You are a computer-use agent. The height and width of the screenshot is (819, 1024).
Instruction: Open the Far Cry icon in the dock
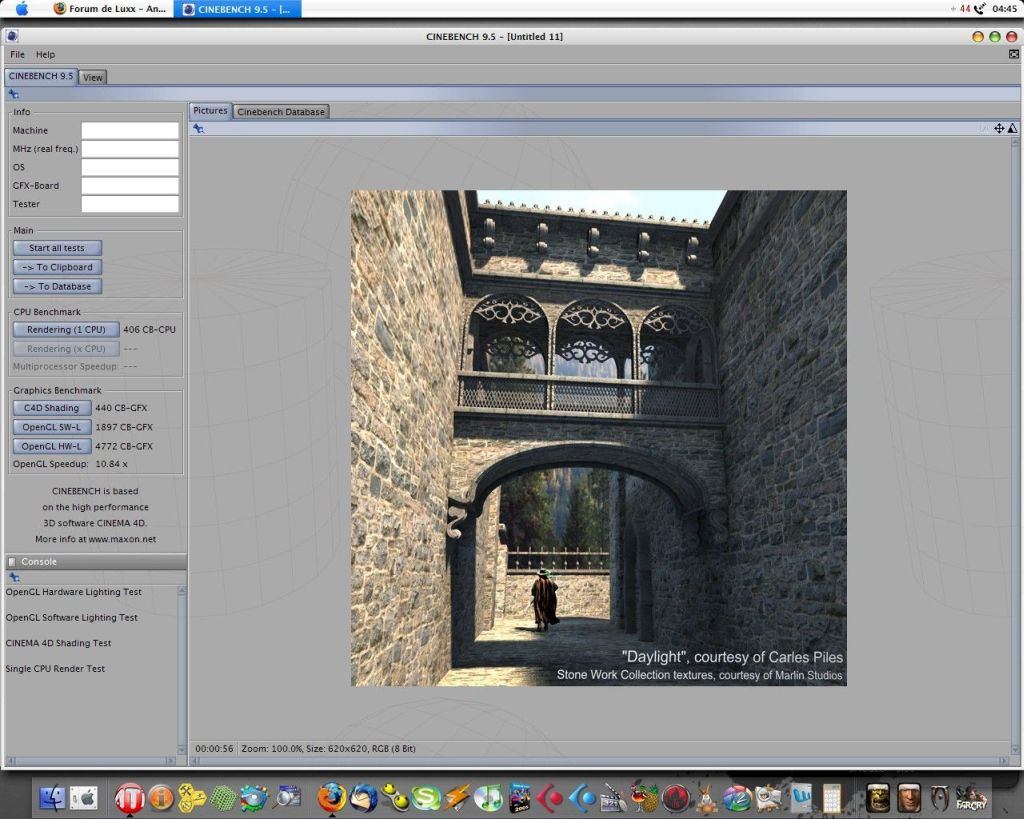[971, 798]
